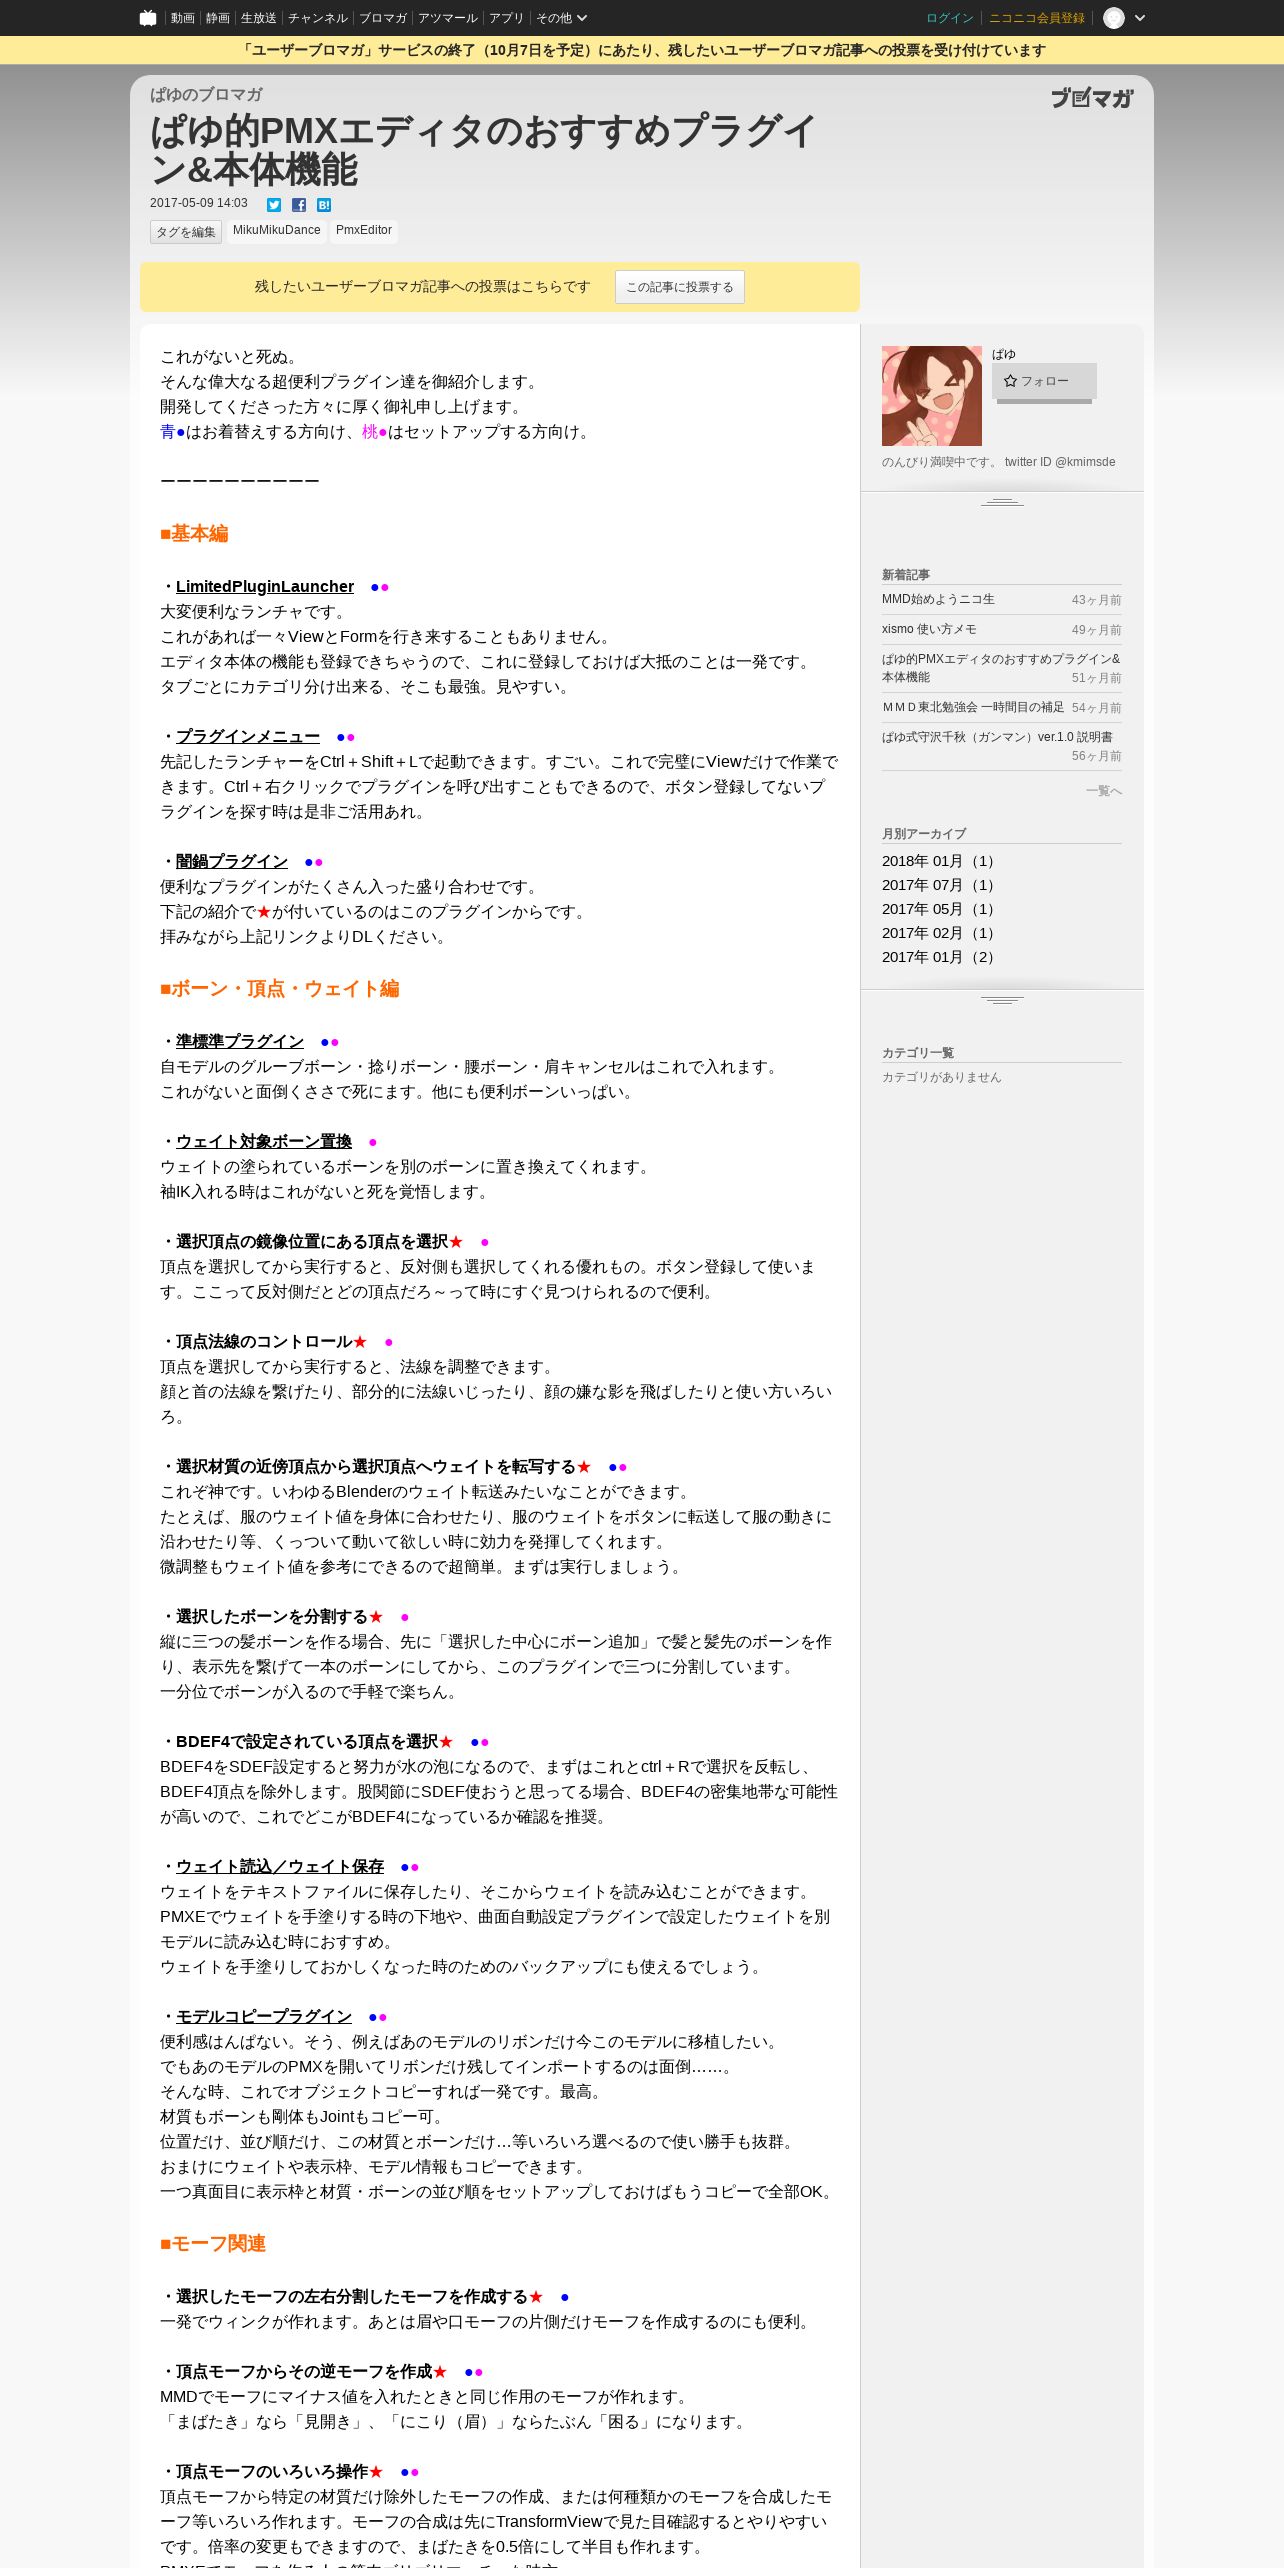
Task: Click the 新着記事 sidebar heading
Action: 906,575
